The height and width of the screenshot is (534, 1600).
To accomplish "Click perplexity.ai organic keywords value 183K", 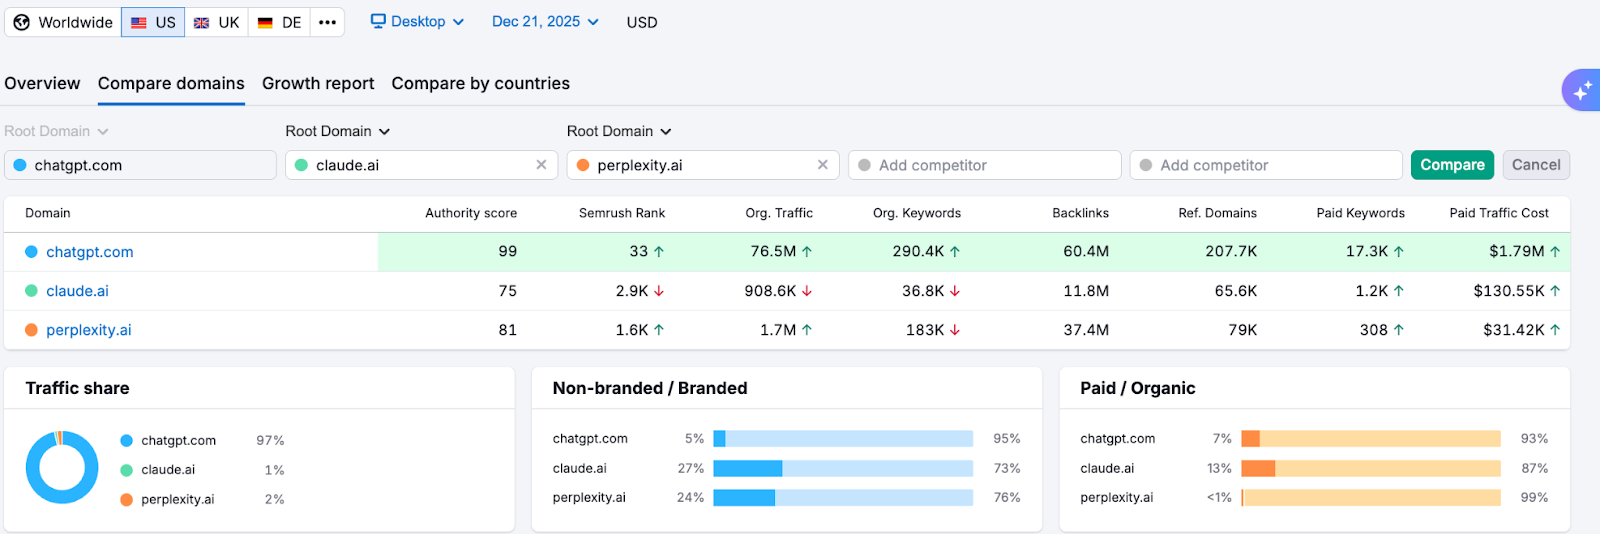I will [925, 330].
